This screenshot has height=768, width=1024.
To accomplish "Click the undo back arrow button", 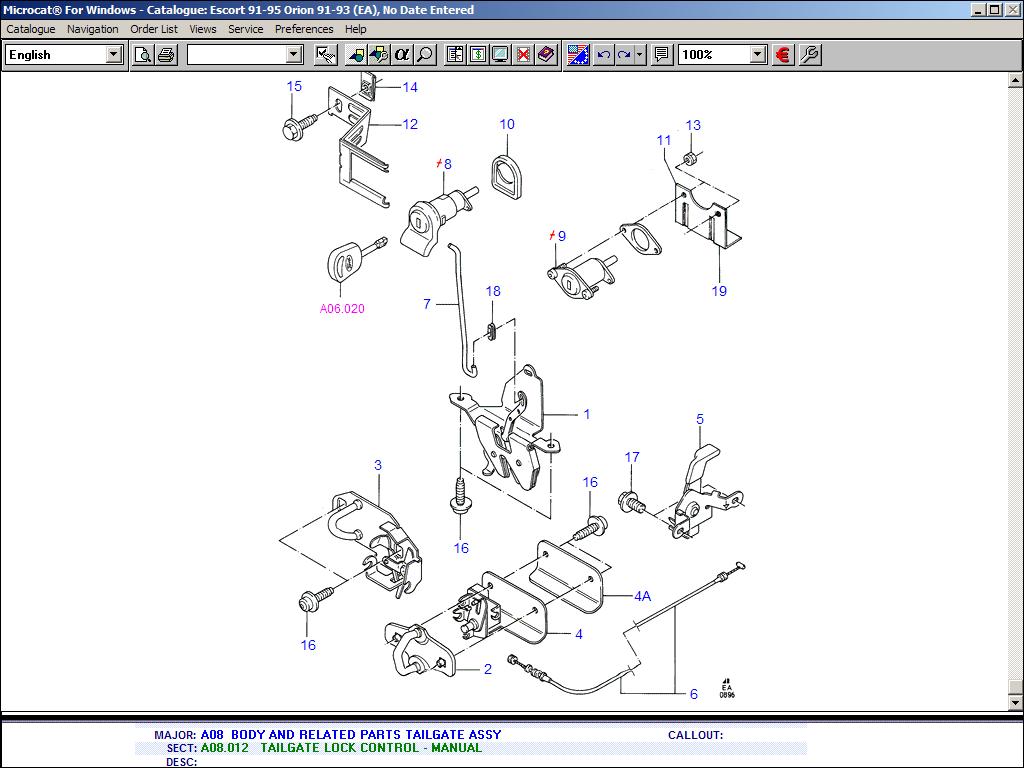I will tap(603, 54).
